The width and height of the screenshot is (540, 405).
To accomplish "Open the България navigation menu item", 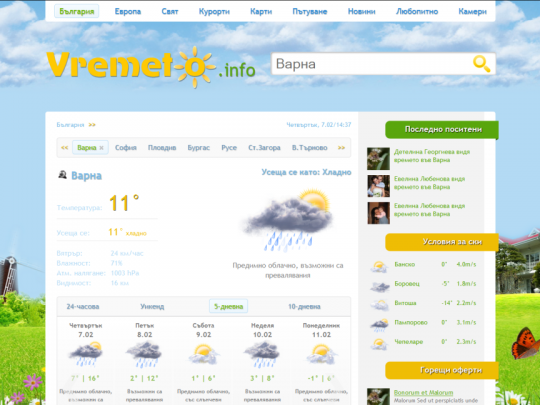I will pos(77,11).
